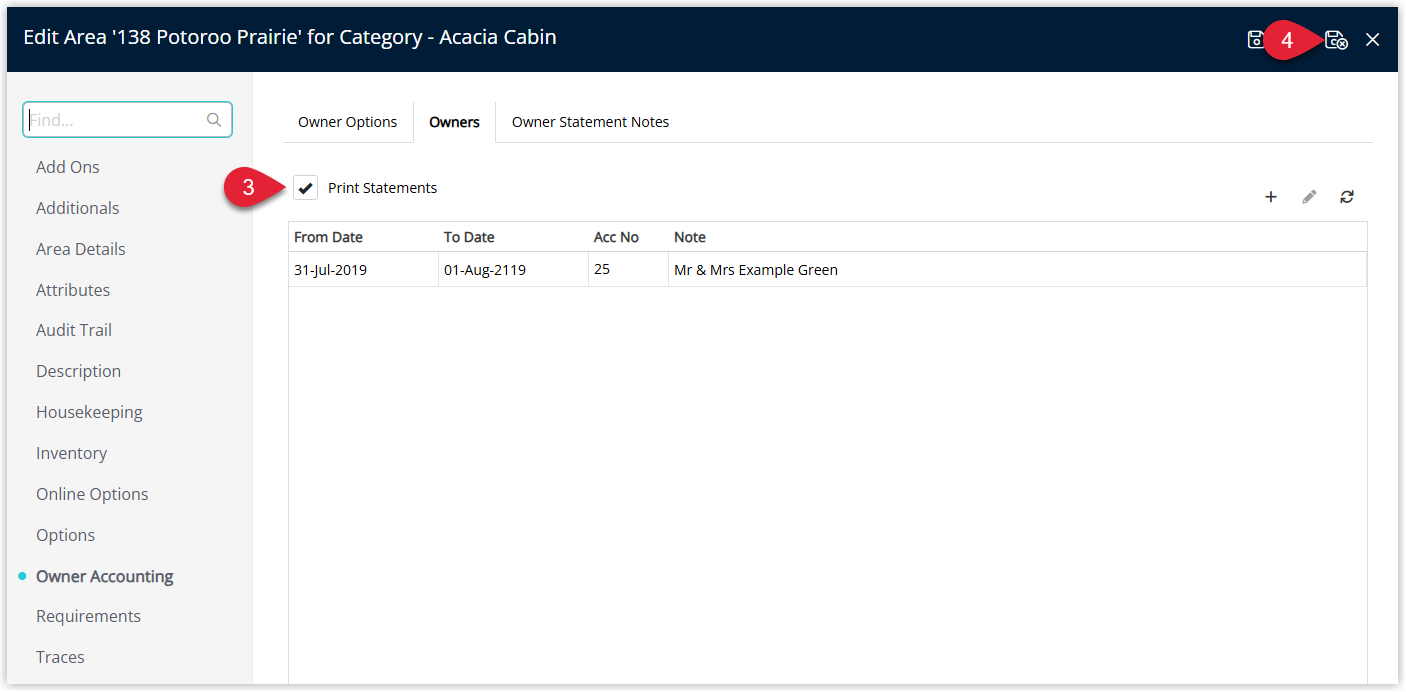The height and width of the screenshot is (692, 1406).
Task: Click the magnifier icon in Find box
Action: (x=214, y=120)
